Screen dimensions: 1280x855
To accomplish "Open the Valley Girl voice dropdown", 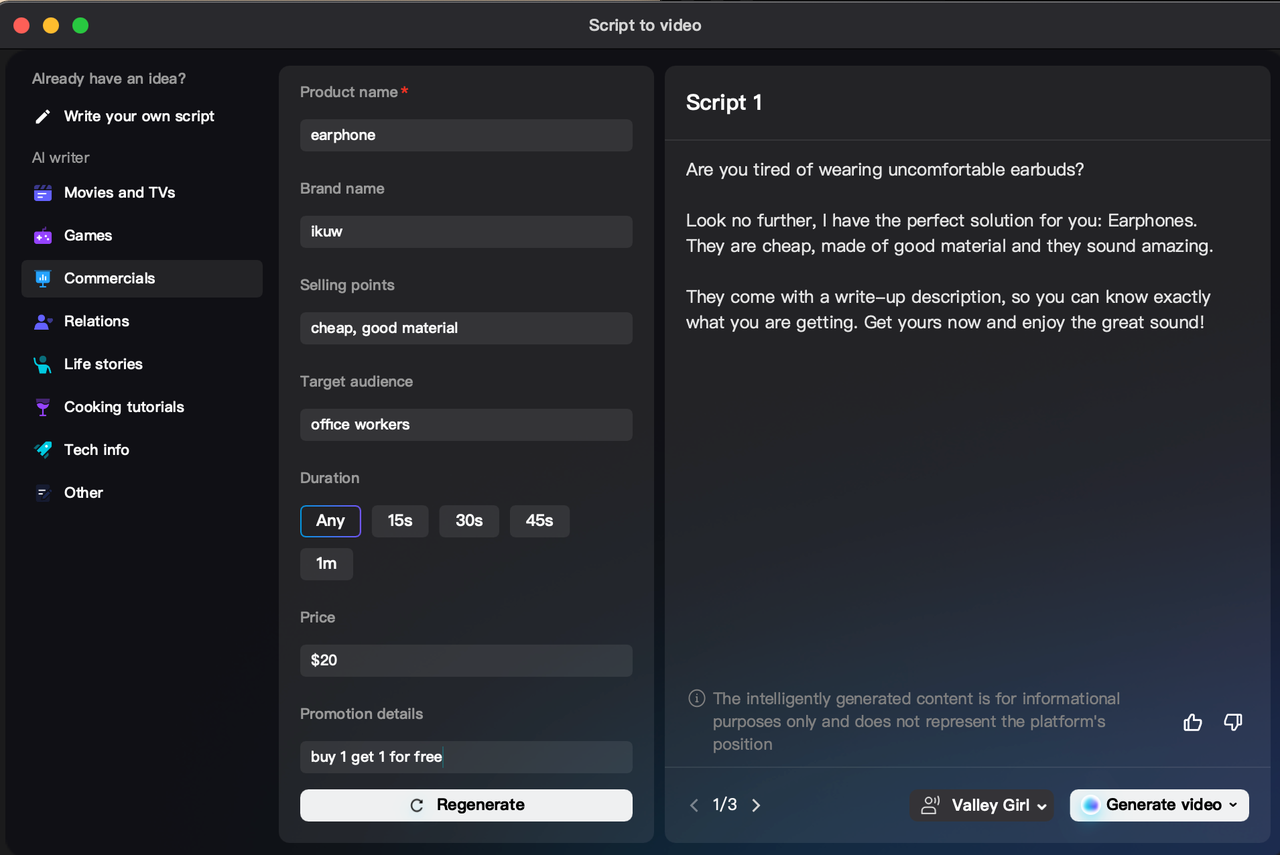I will click(981, 805).
